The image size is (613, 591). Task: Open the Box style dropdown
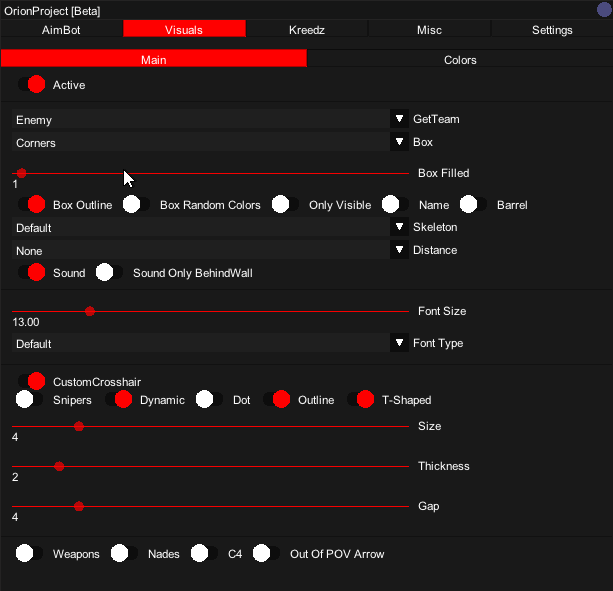[399, 142]
